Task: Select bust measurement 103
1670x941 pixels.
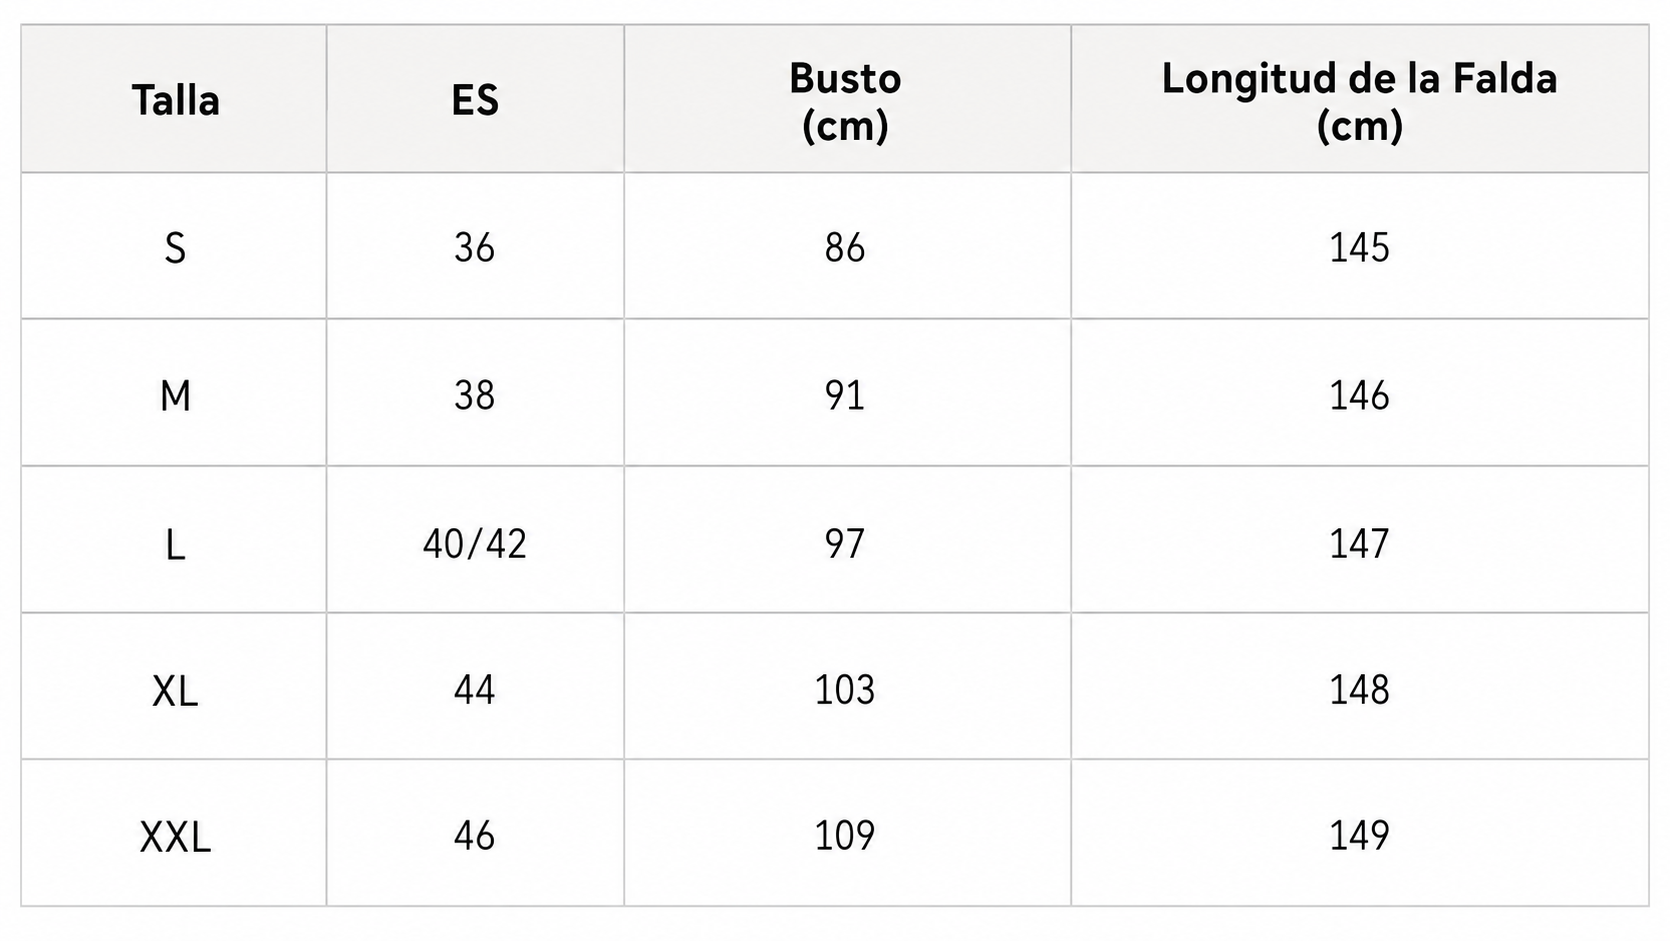Action: coord(845,689)
